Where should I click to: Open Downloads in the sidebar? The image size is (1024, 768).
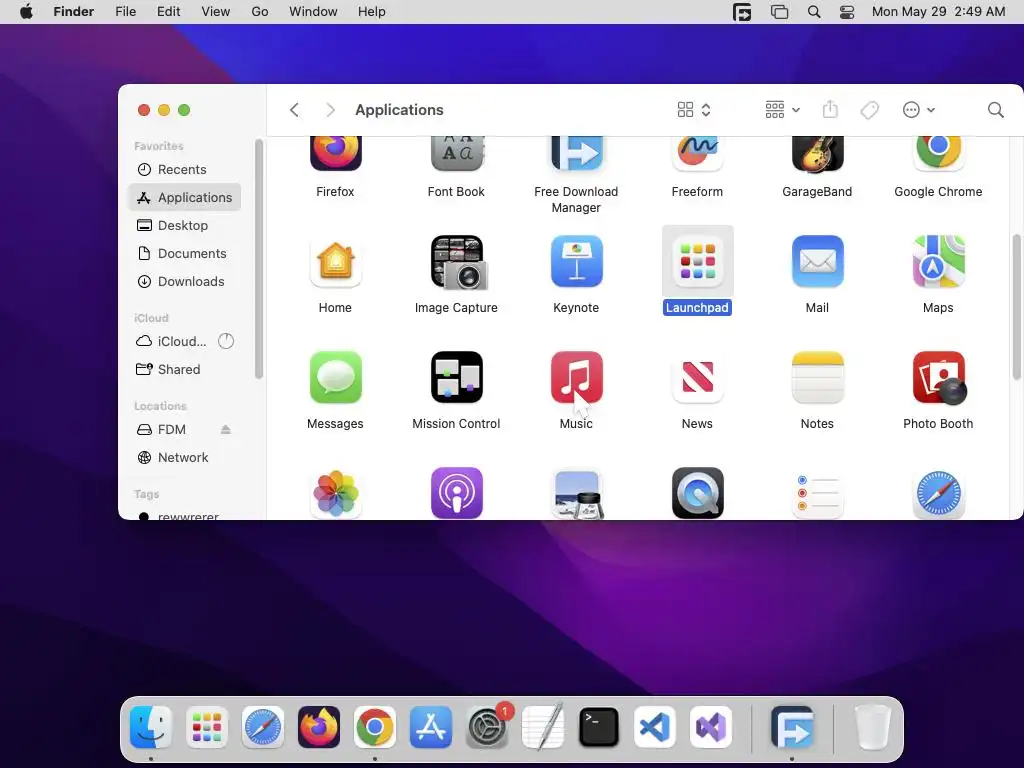[185, 281]
